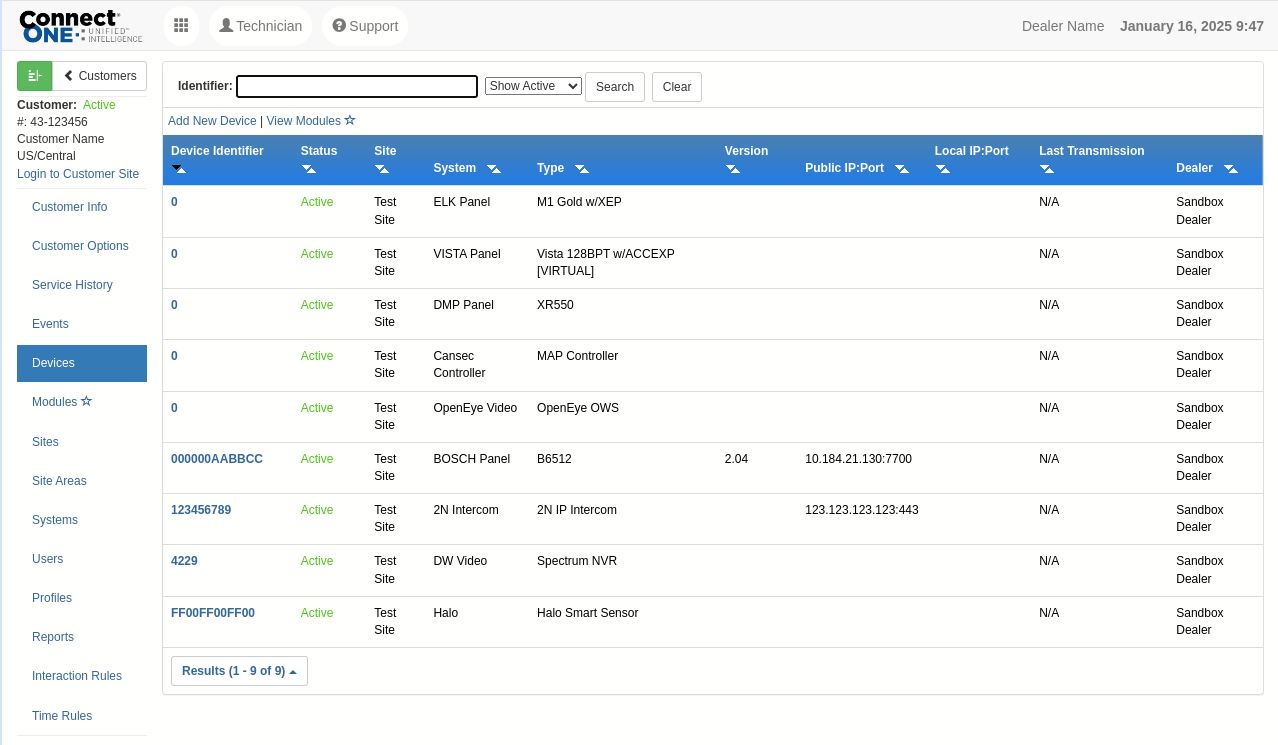Open device 0 in VISTA Panel row
The width and height of the screenshot is (1278, 745).
tap(174, 254)
